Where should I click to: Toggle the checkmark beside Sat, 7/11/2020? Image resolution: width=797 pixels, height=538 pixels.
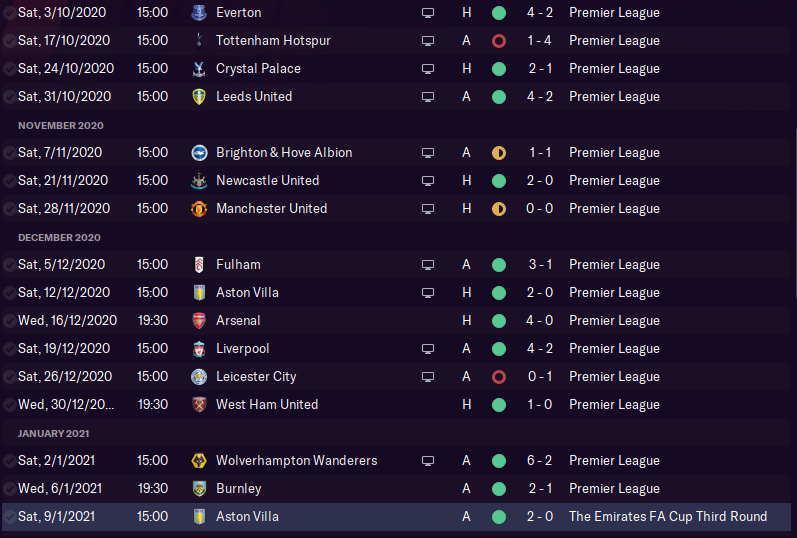click(x=9, y=153)
